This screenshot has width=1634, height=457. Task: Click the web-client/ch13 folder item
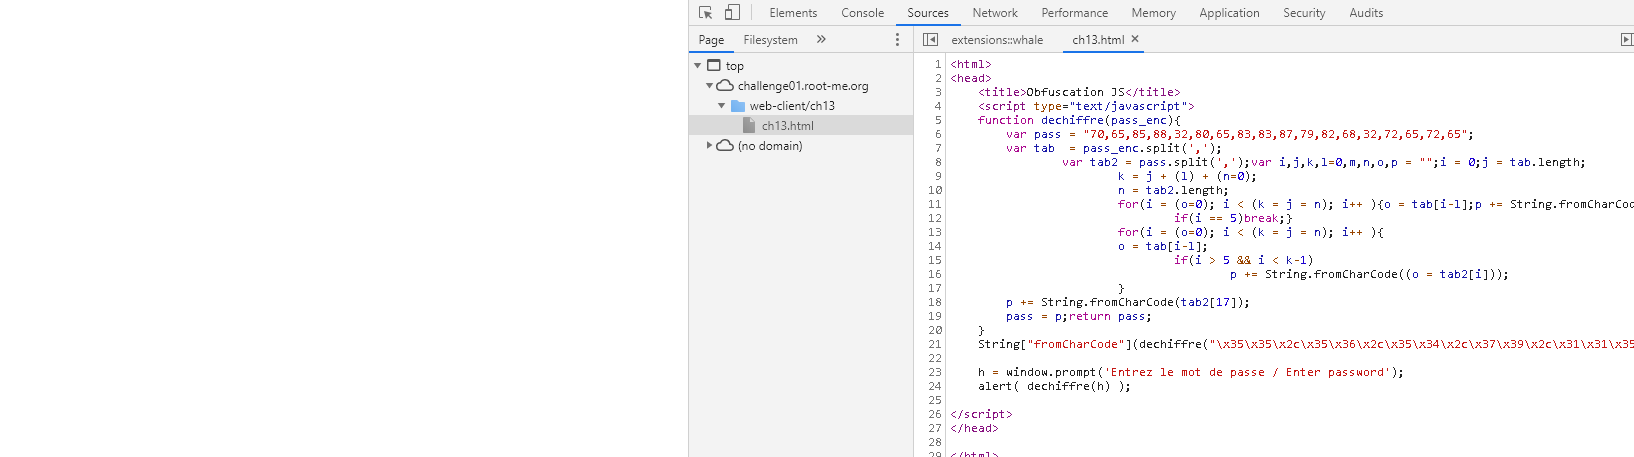[x=792, y=106]
